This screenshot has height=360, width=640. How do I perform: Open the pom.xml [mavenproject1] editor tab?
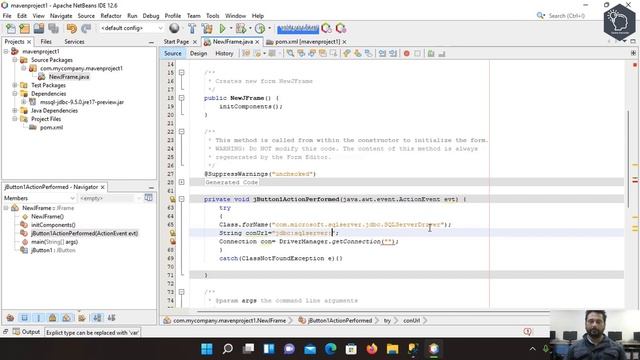point(306,42)
